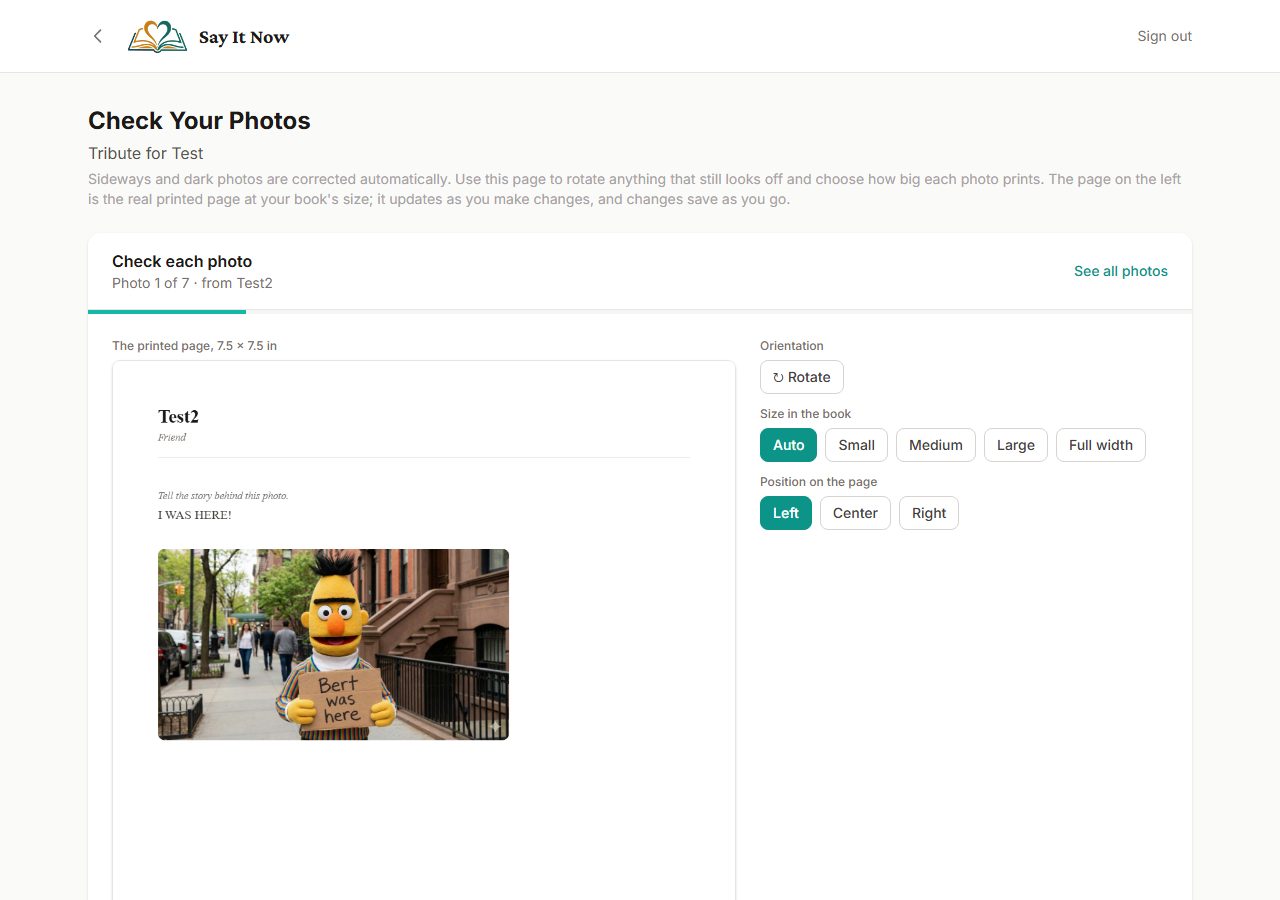This screenshot has width=1280, height=900.
Task: Click The printed page, 7.5 × 7.5 in label
Action: tap(194, 346)
